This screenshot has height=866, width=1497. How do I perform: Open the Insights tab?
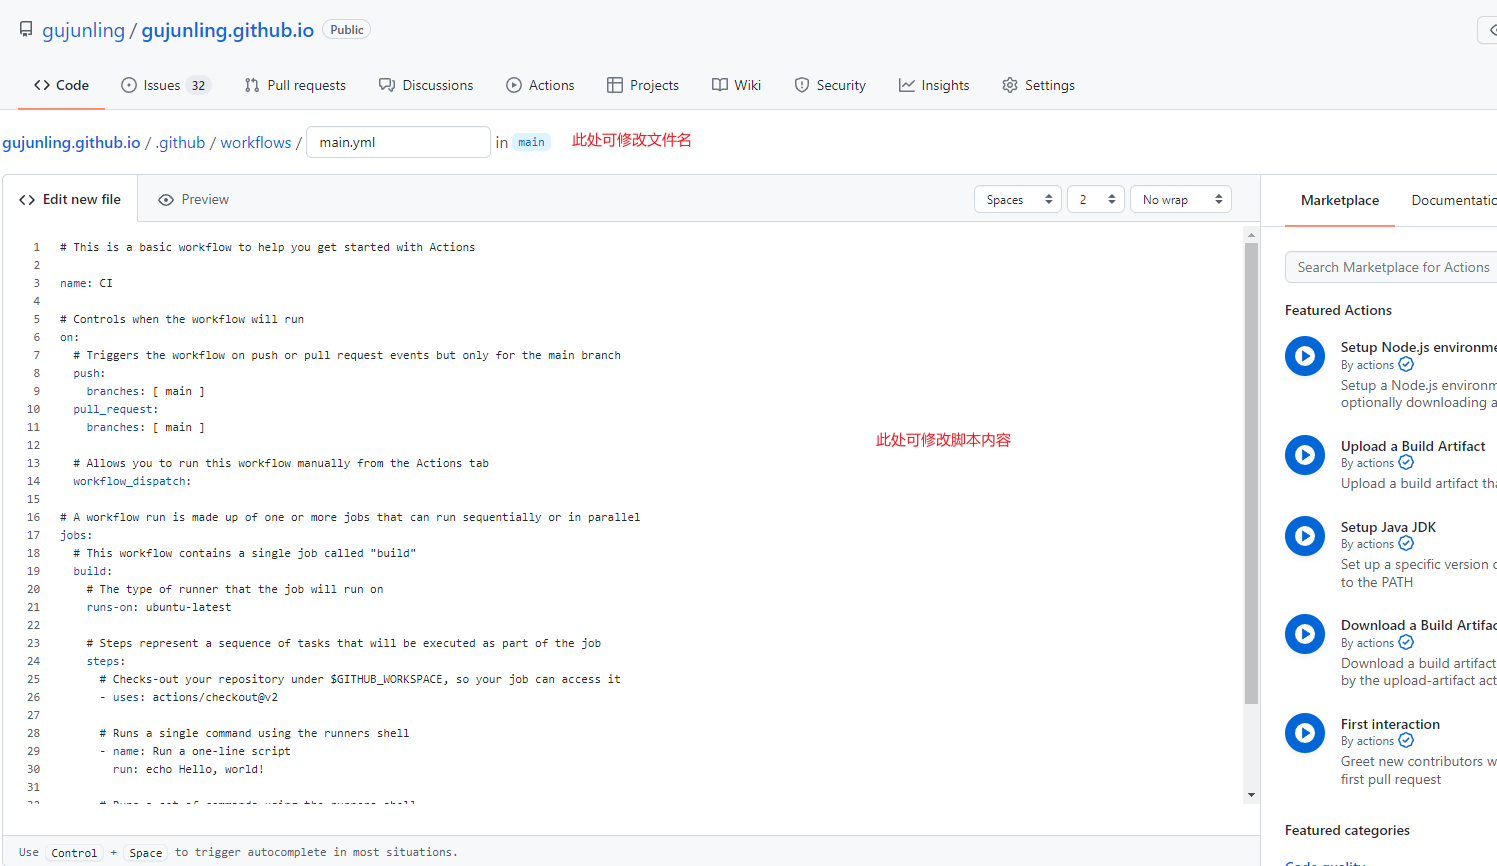click(x=934, y=85)
